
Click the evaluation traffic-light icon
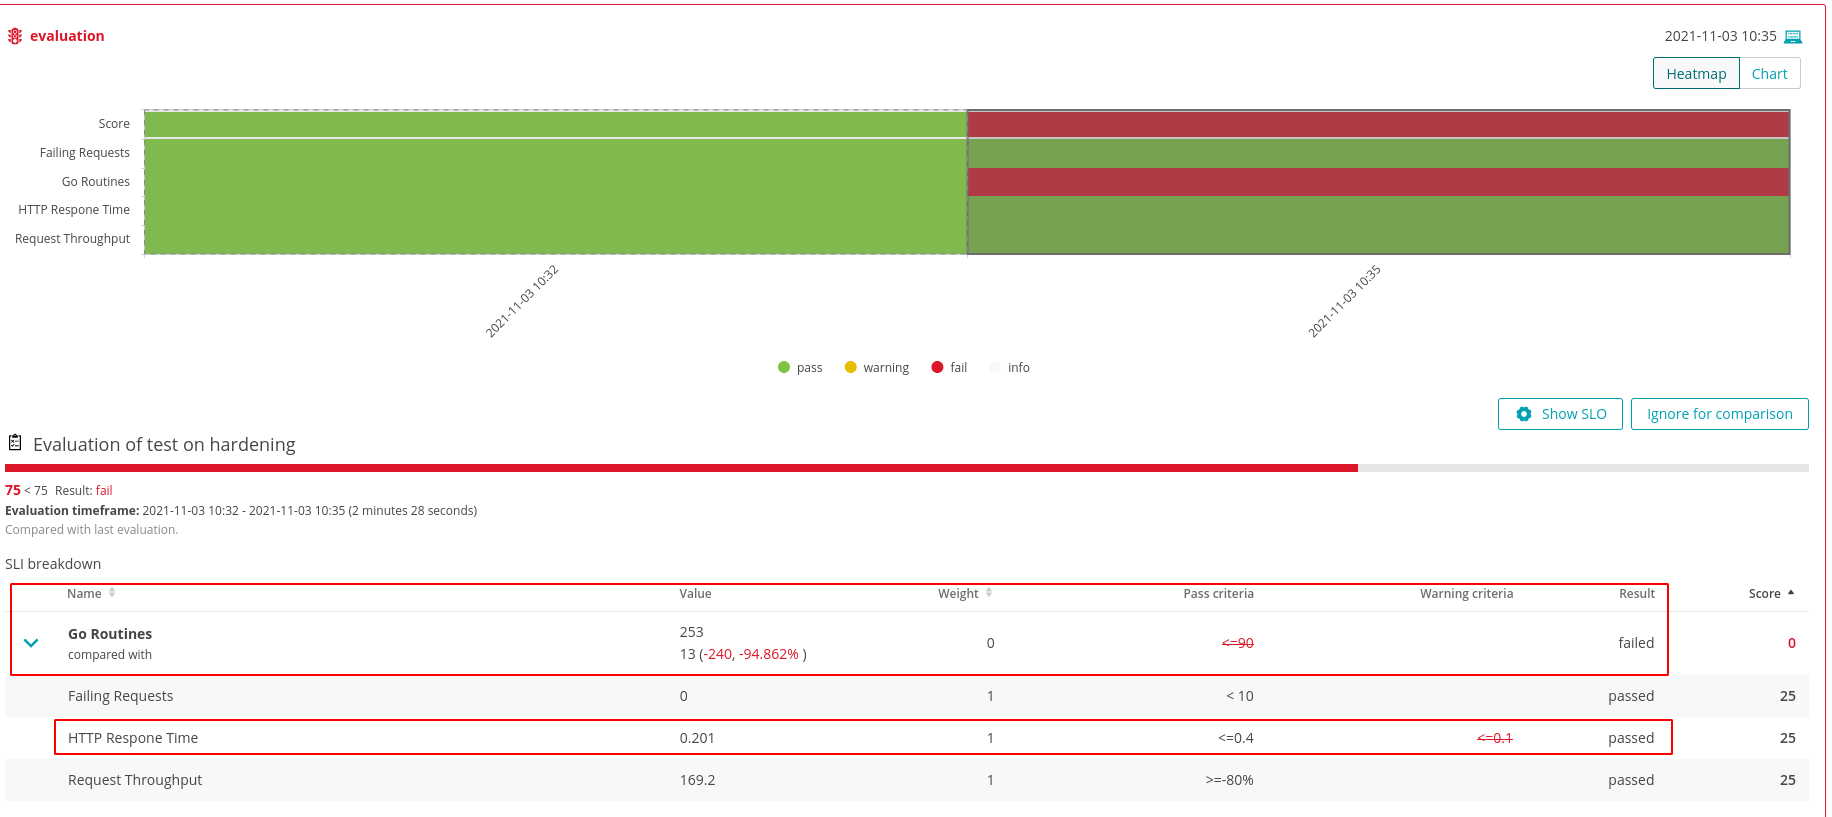tap(15, 36)
